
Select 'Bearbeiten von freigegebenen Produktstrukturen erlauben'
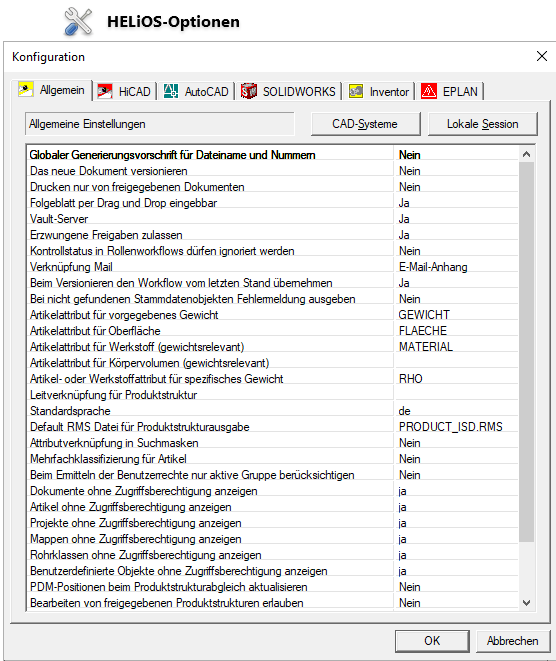point(273,603)
